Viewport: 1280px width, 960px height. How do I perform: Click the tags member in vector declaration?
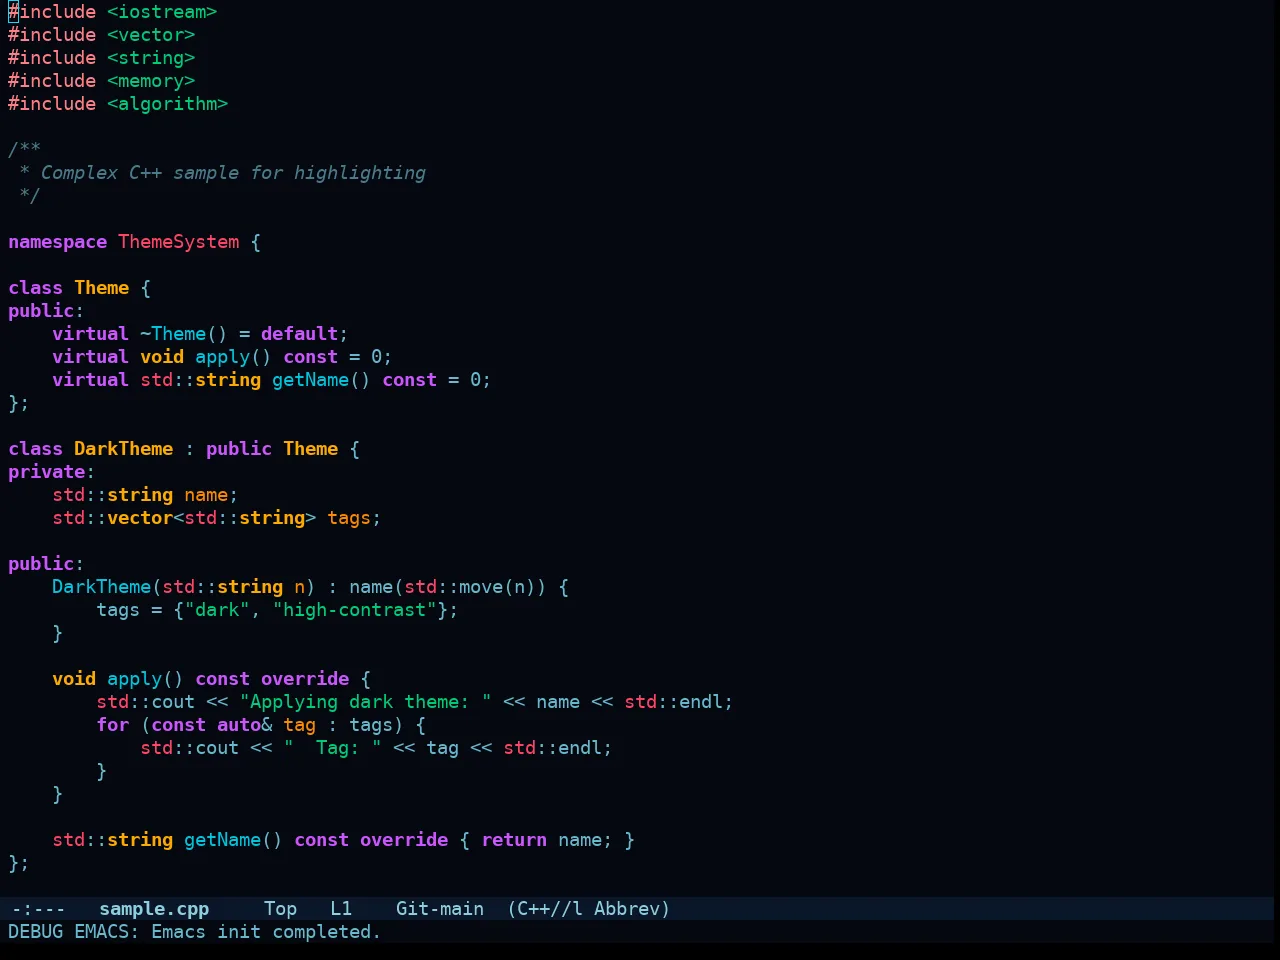pos(349,518)
